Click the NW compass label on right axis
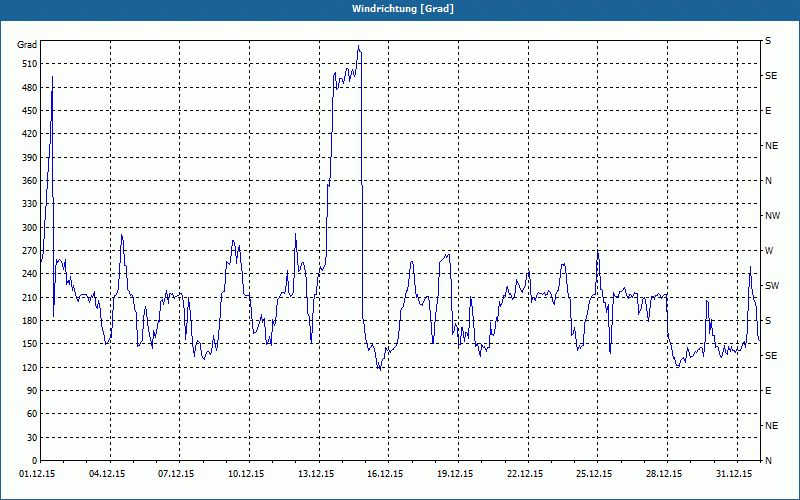The image size is (800, 500). [x=772, y=216]
